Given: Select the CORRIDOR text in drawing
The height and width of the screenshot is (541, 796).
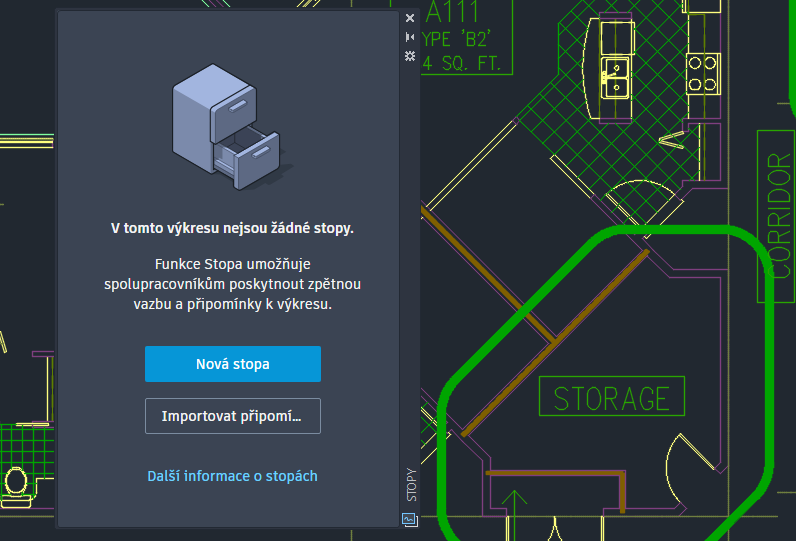Looking at the screenshot, I should point(780,216).
